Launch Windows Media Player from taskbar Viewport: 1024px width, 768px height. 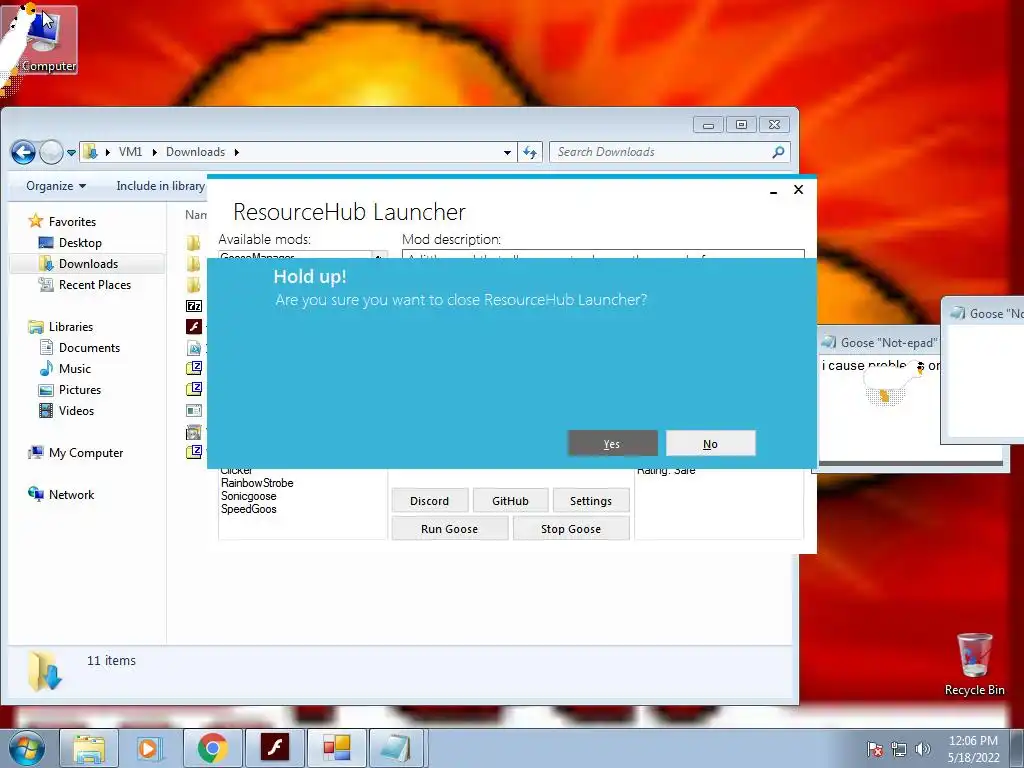click(148, 748)
